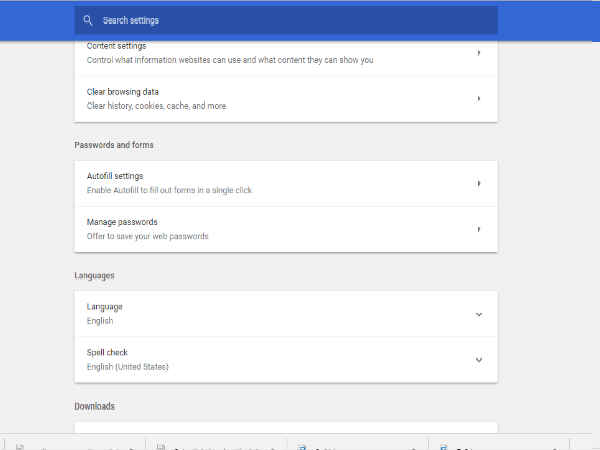Click the Clear browsing data title
The height and width of the screenshot is (450, 600).
tap(122, 92)
